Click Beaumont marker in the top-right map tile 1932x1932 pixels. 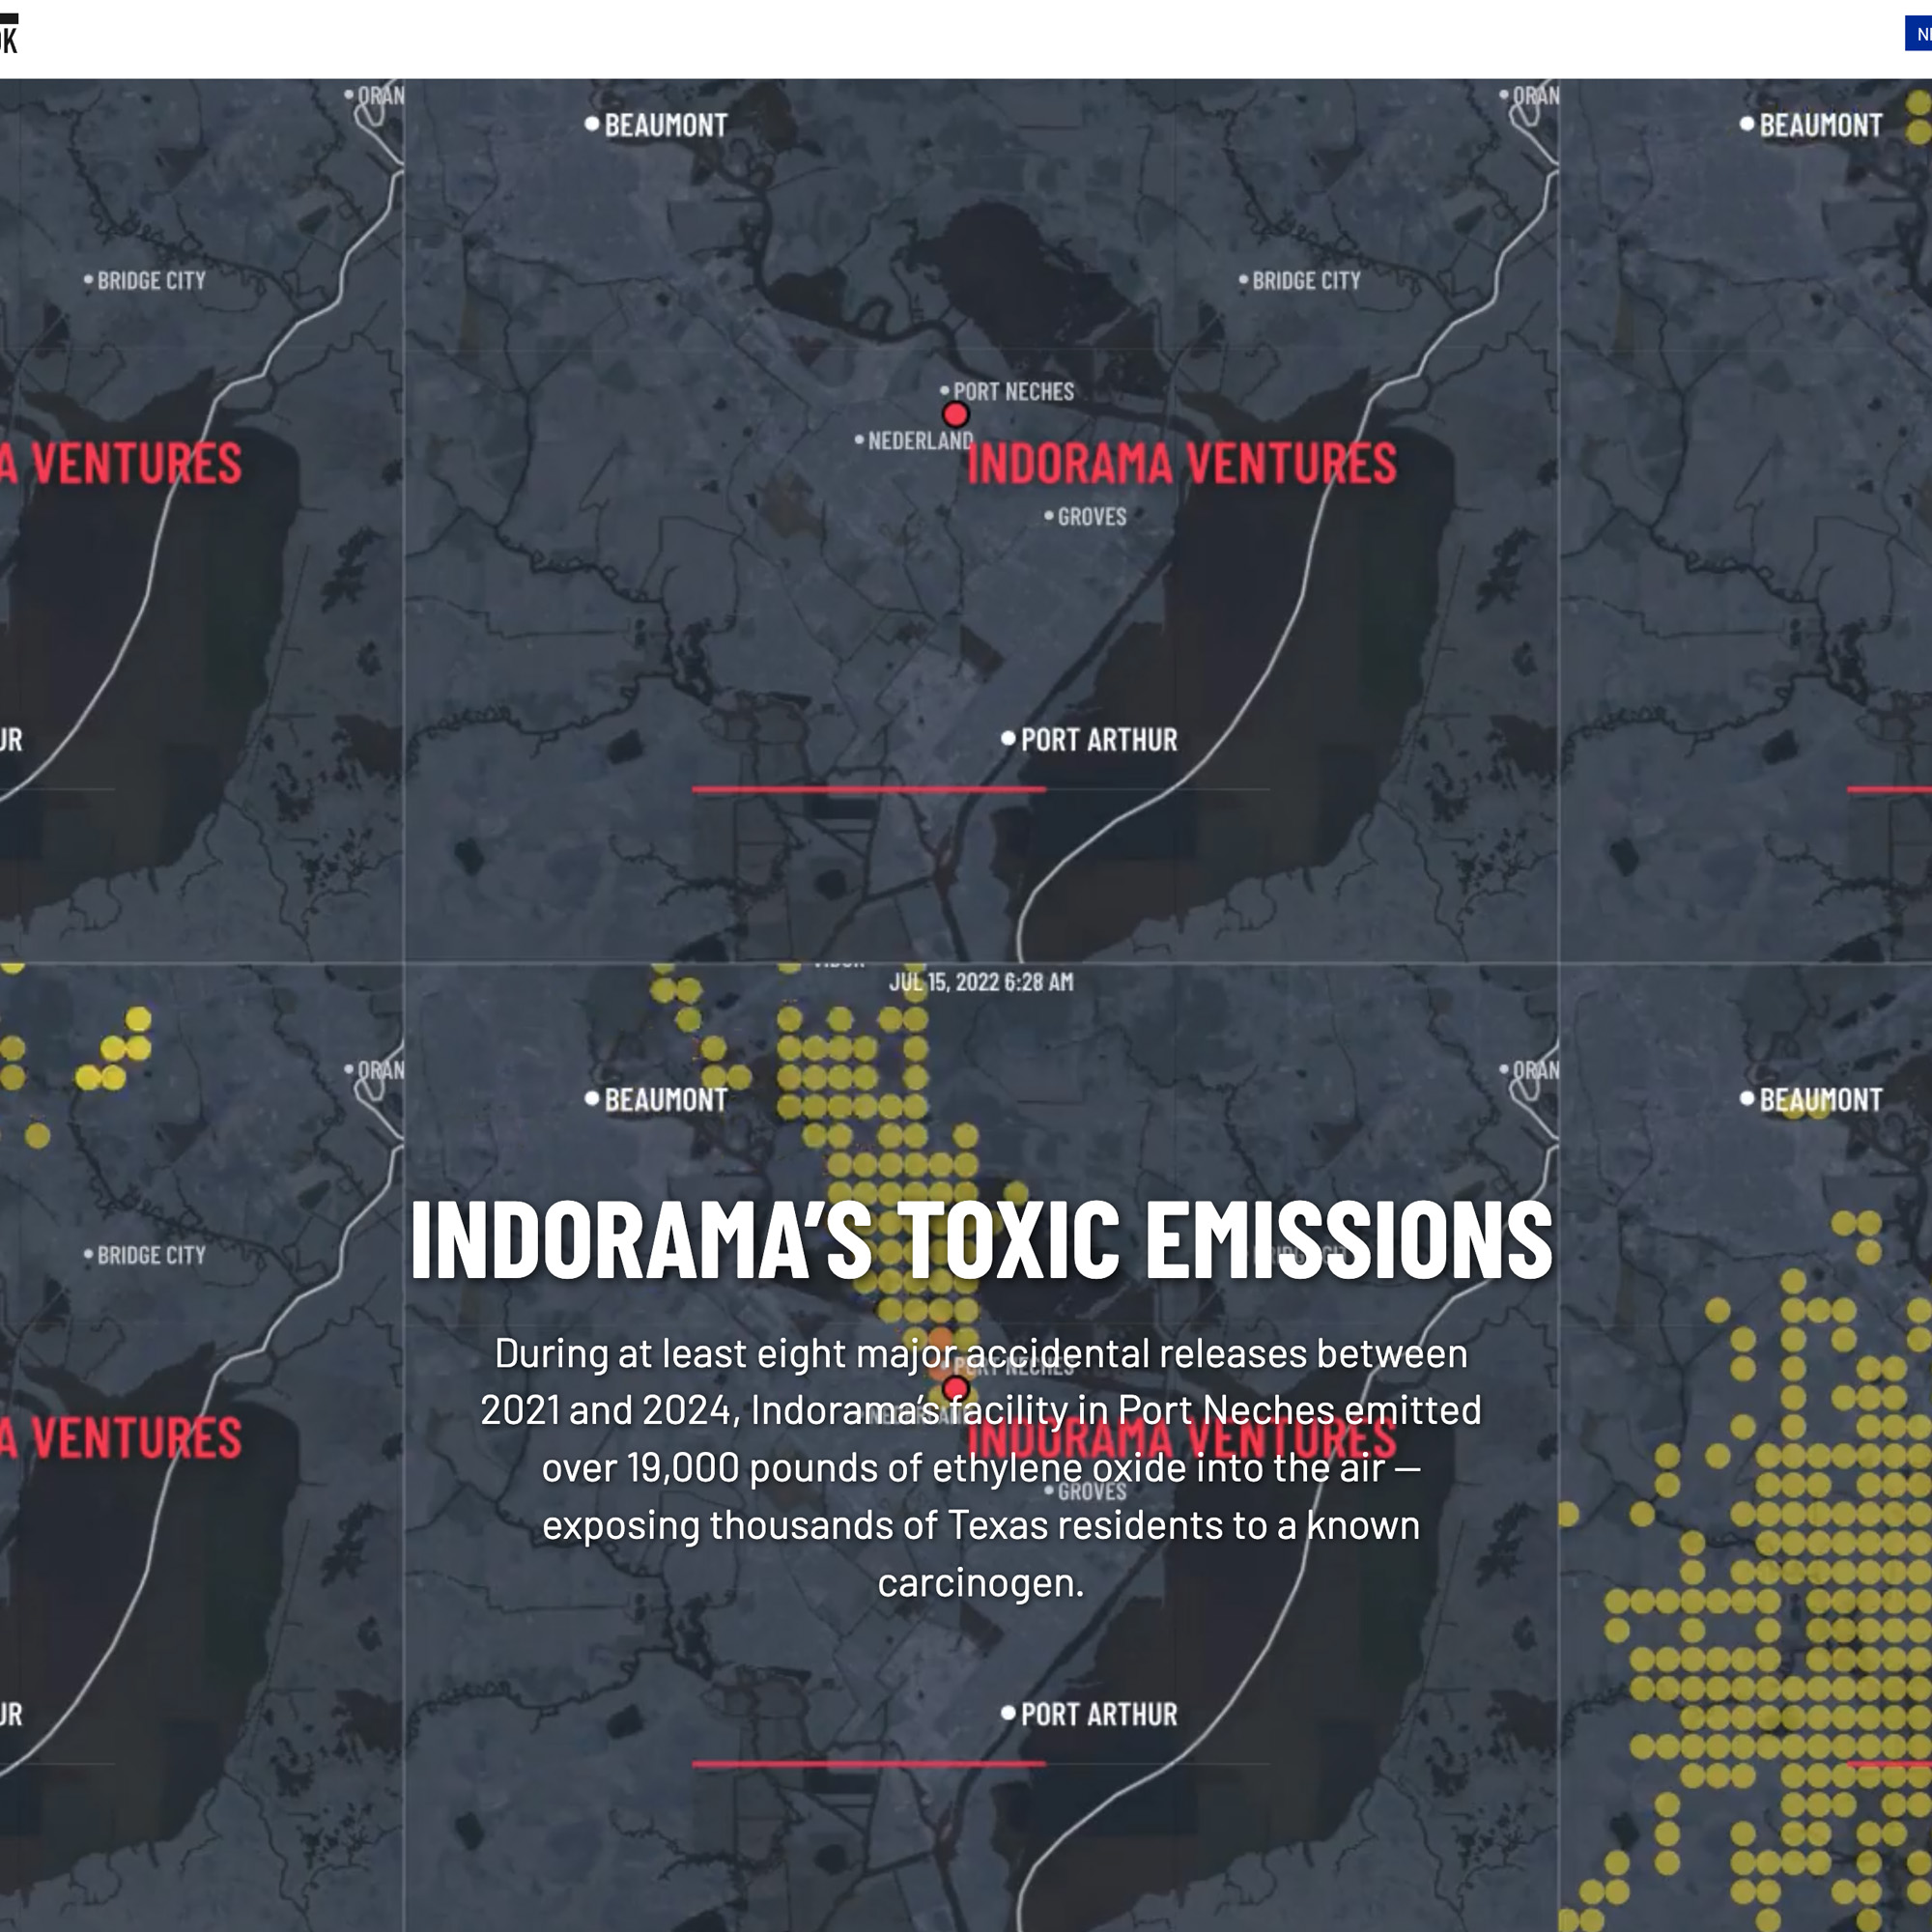(1747, 124)
